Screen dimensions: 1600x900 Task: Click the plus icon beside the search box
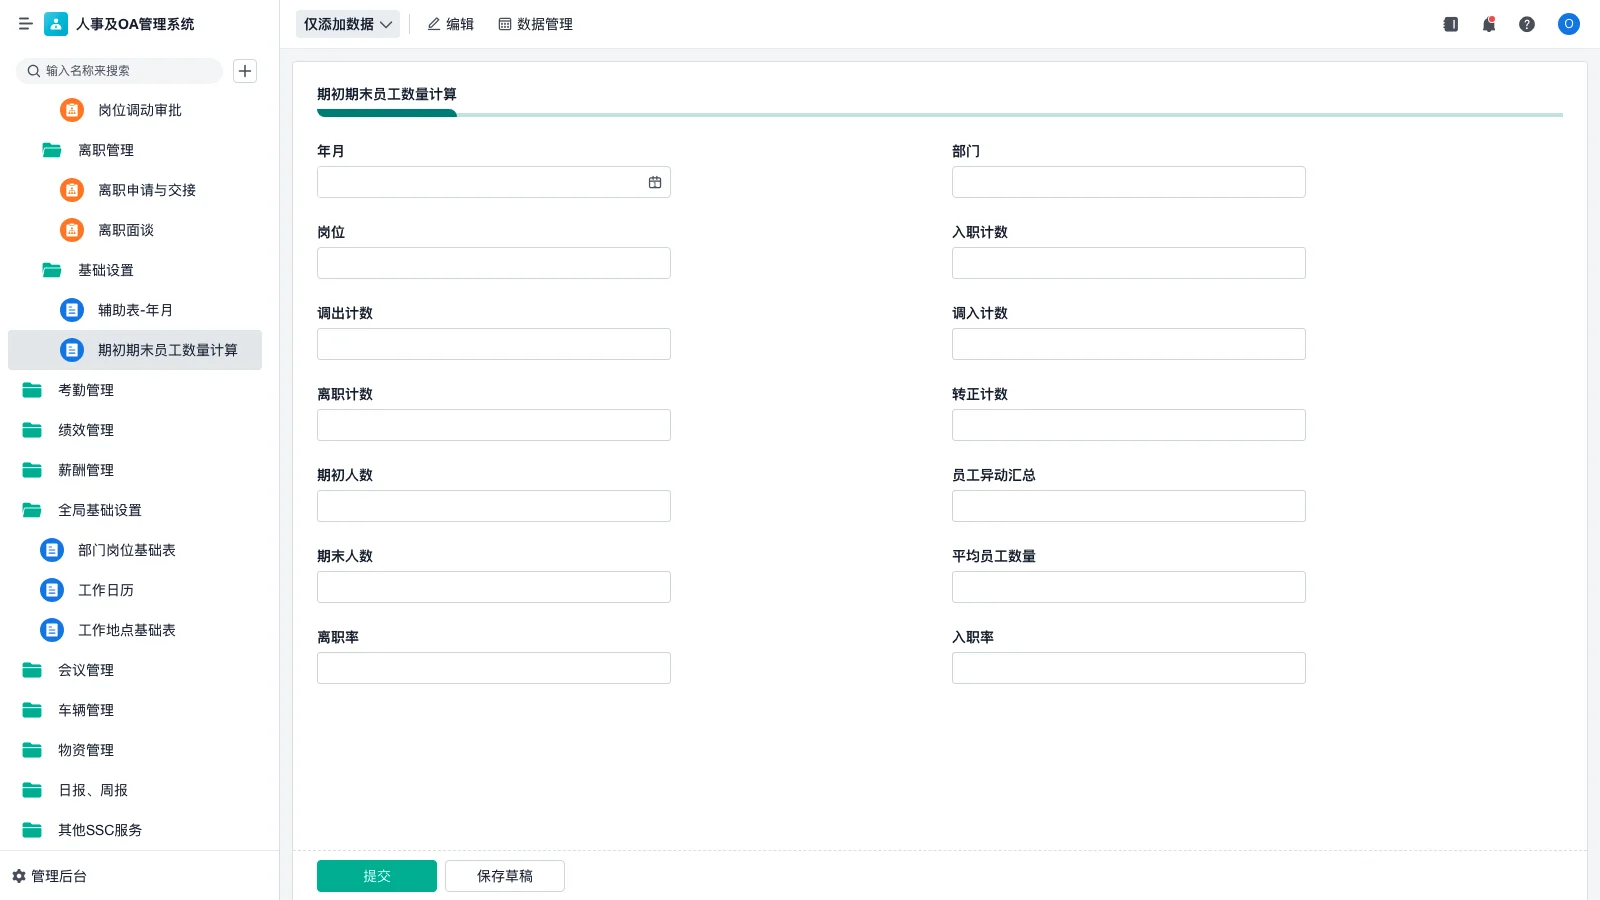coord(245,71)
